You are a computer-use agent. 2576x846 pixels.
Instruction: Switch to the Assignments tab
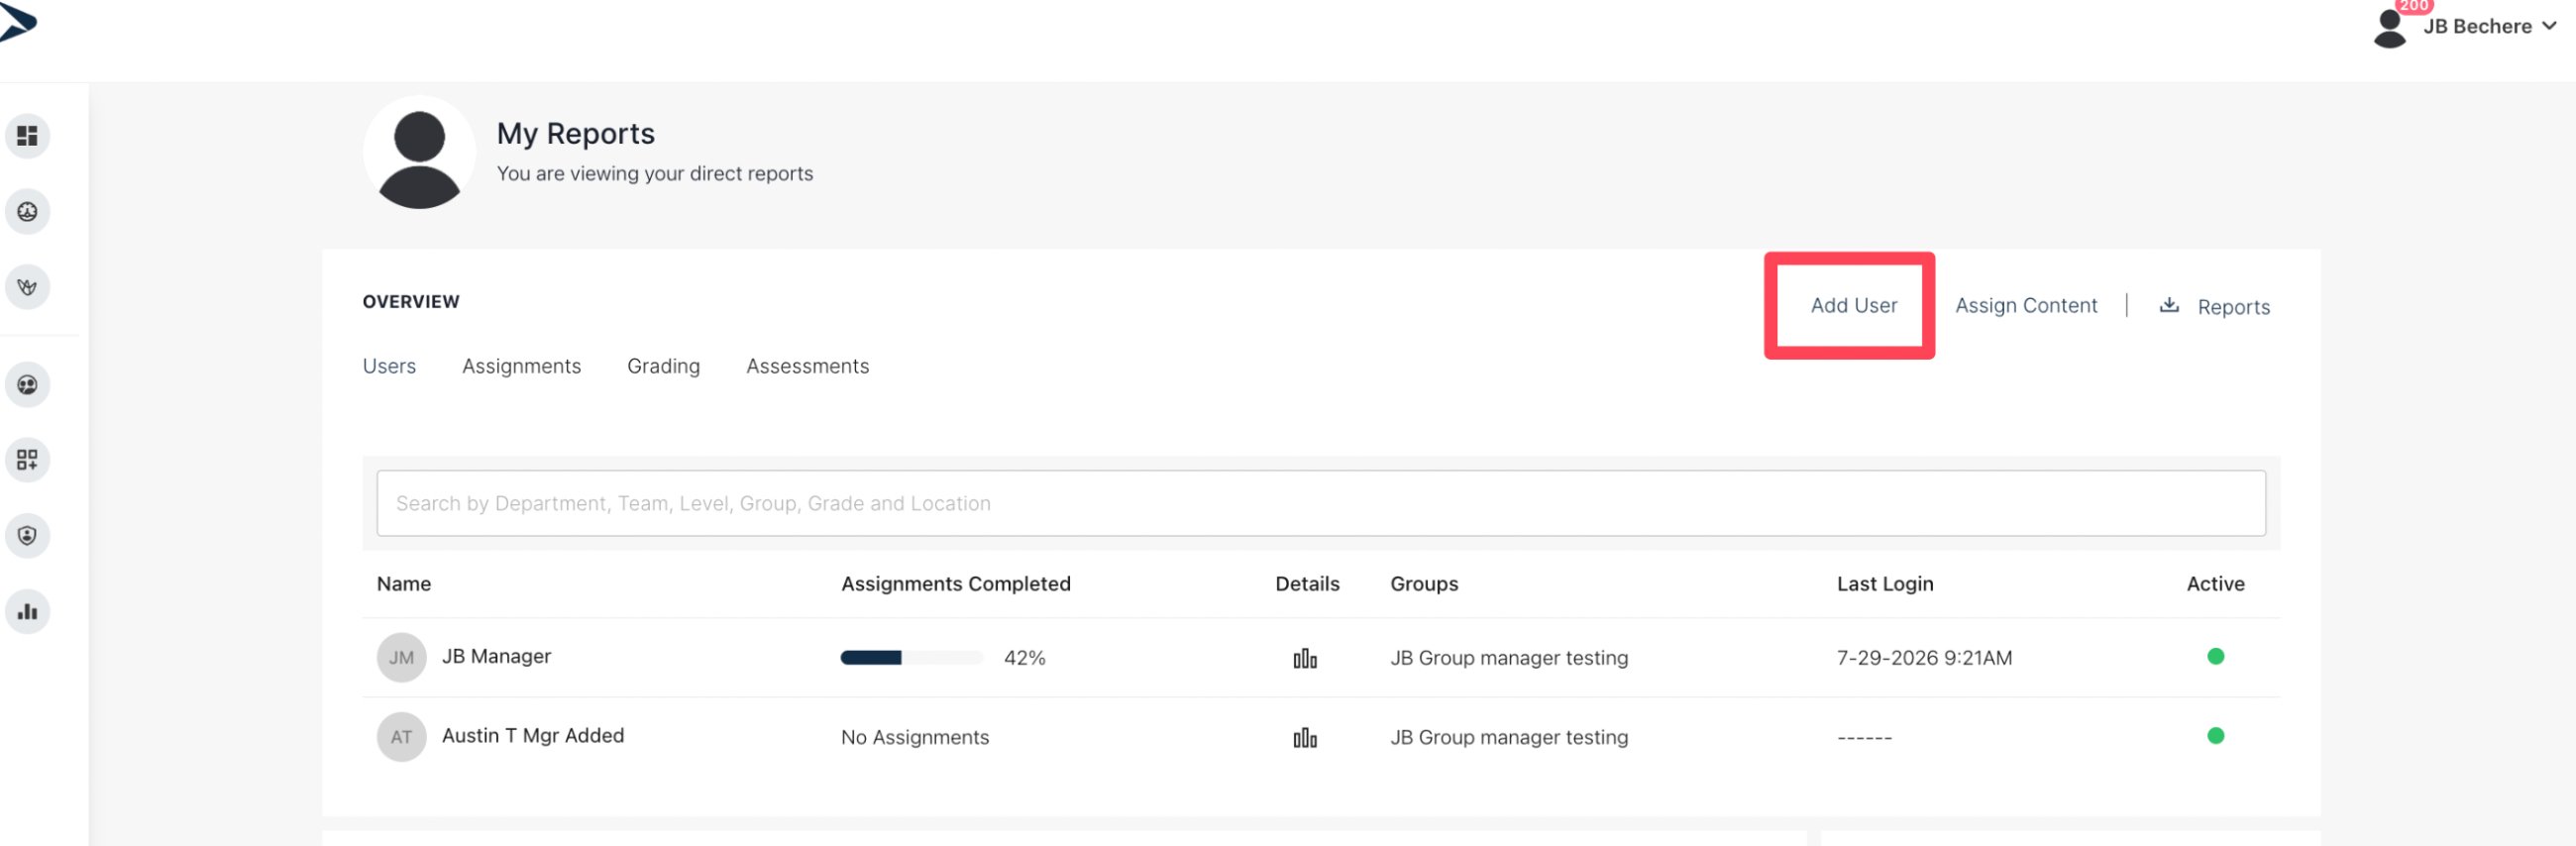[x=521, y=366]
